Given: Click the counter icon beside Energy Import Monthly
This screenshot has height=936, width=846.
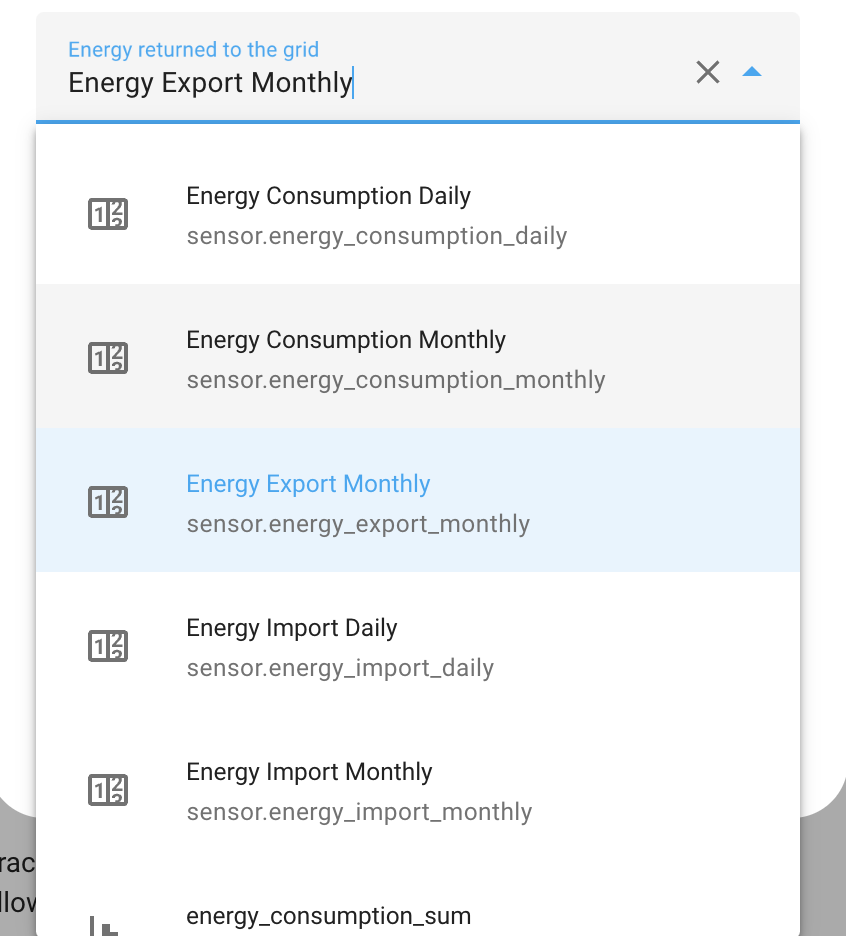Looking at the screenshot, I should 108,789.
